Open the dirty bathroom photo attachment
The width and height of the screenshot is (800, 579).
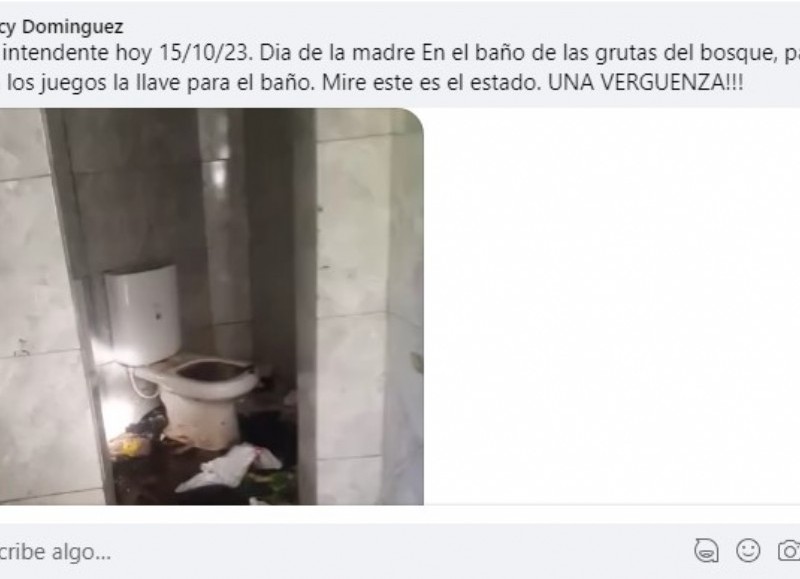[212, 307]
